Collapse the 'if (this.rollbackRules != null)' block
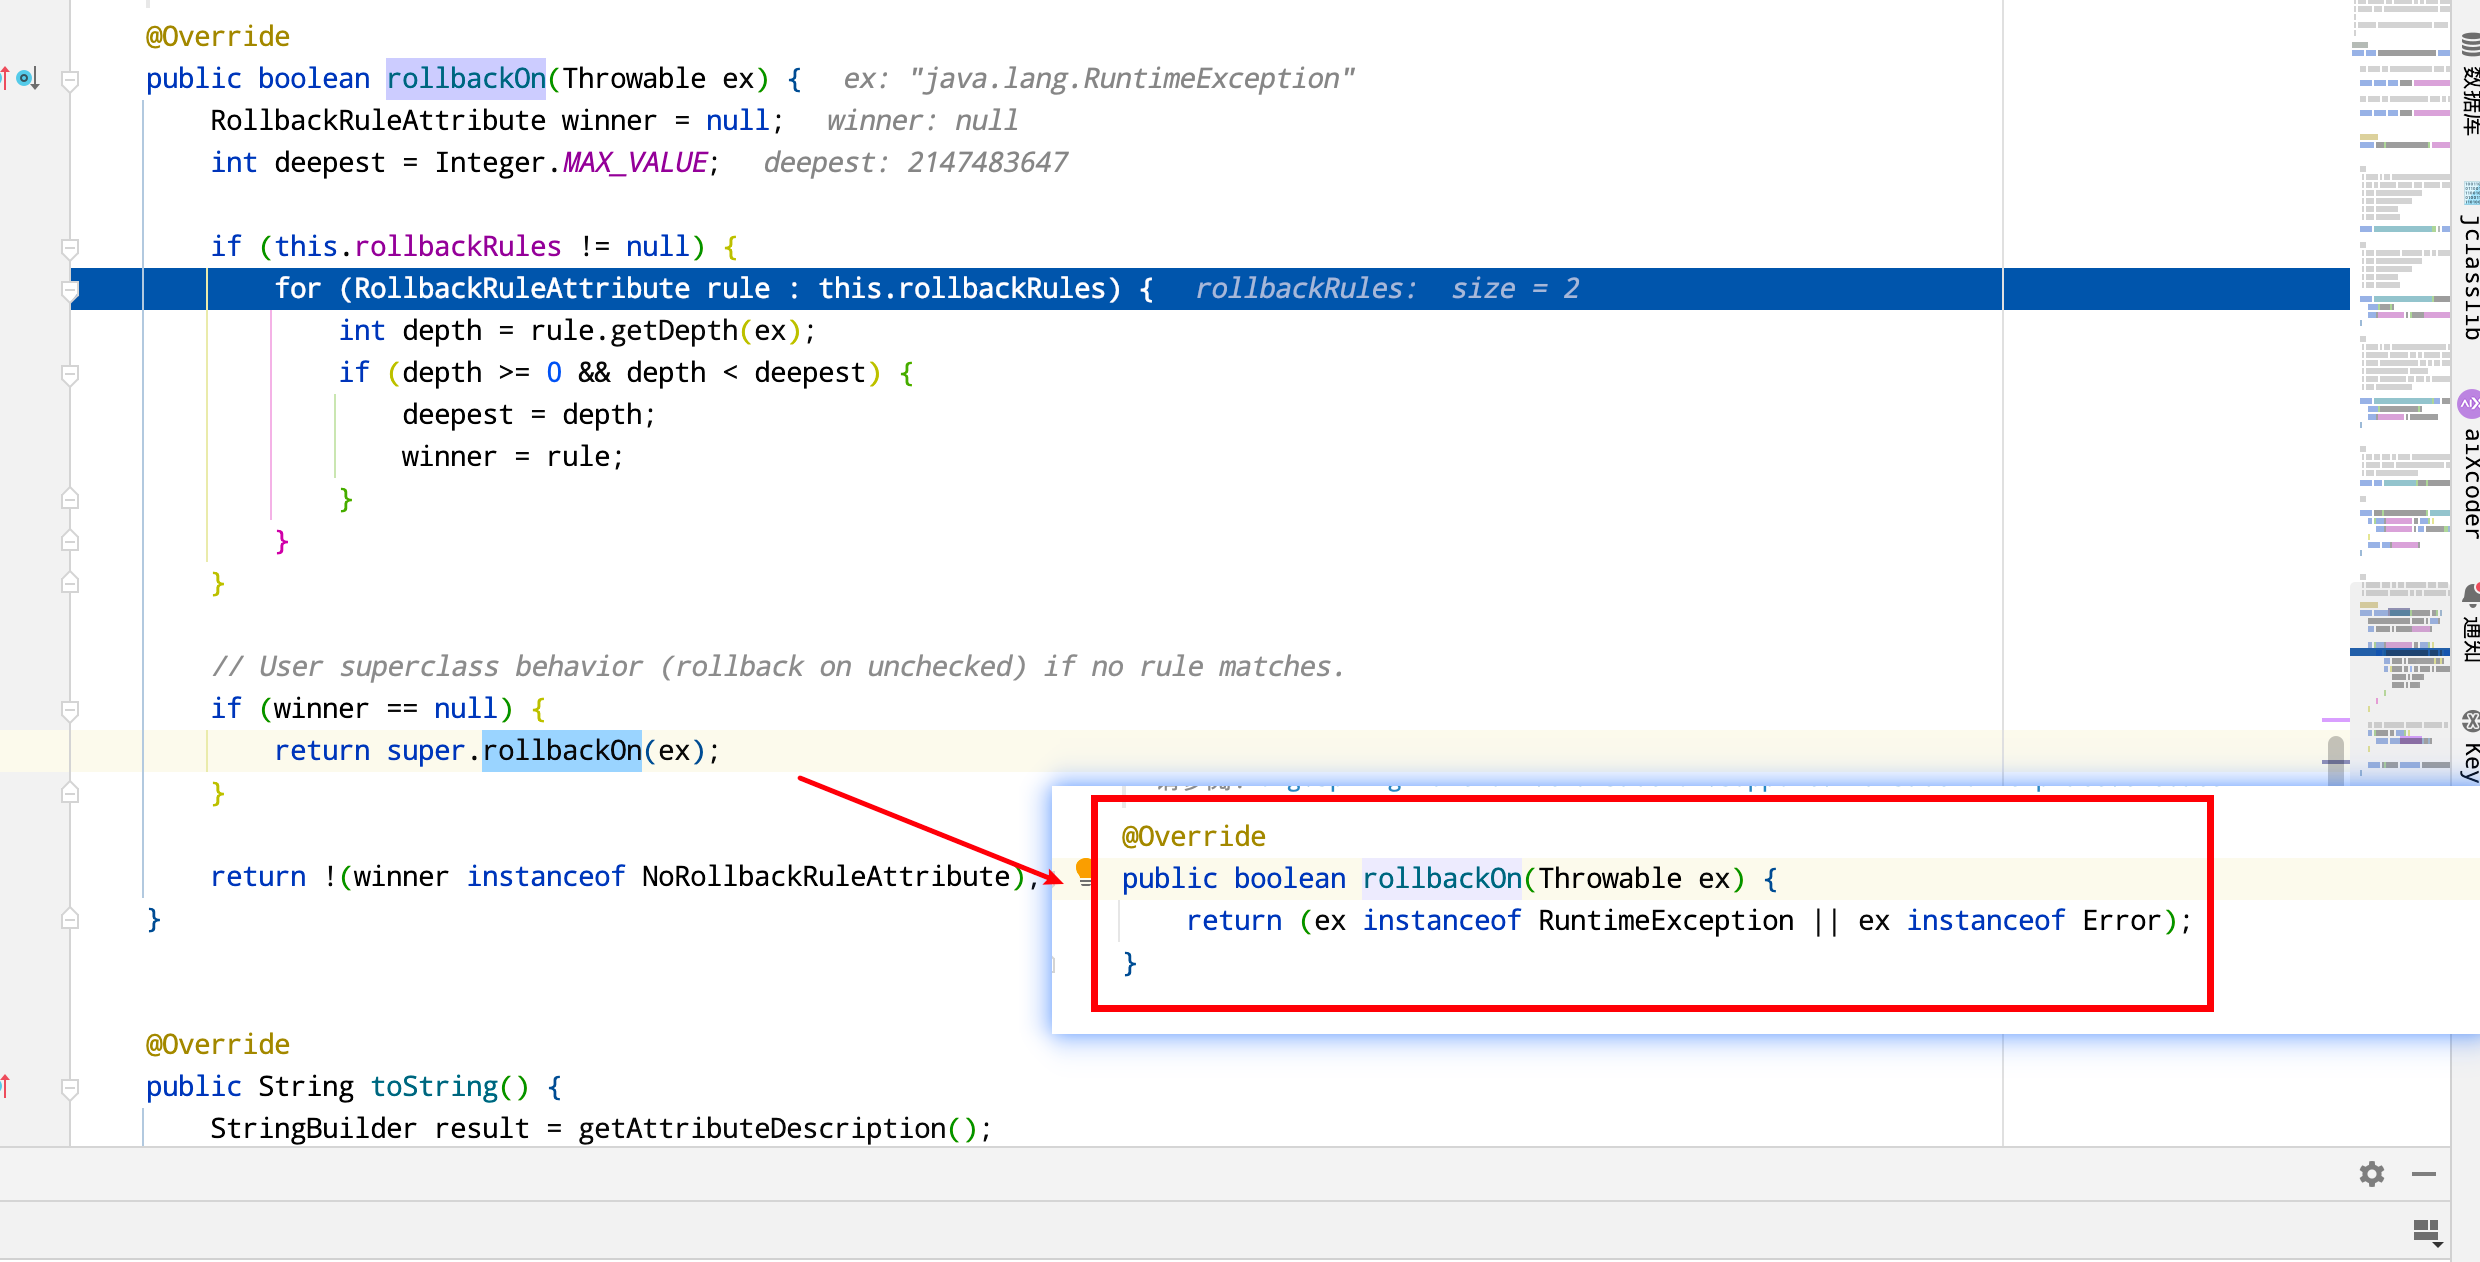The image size is (2480, 1262). [70, 247]
